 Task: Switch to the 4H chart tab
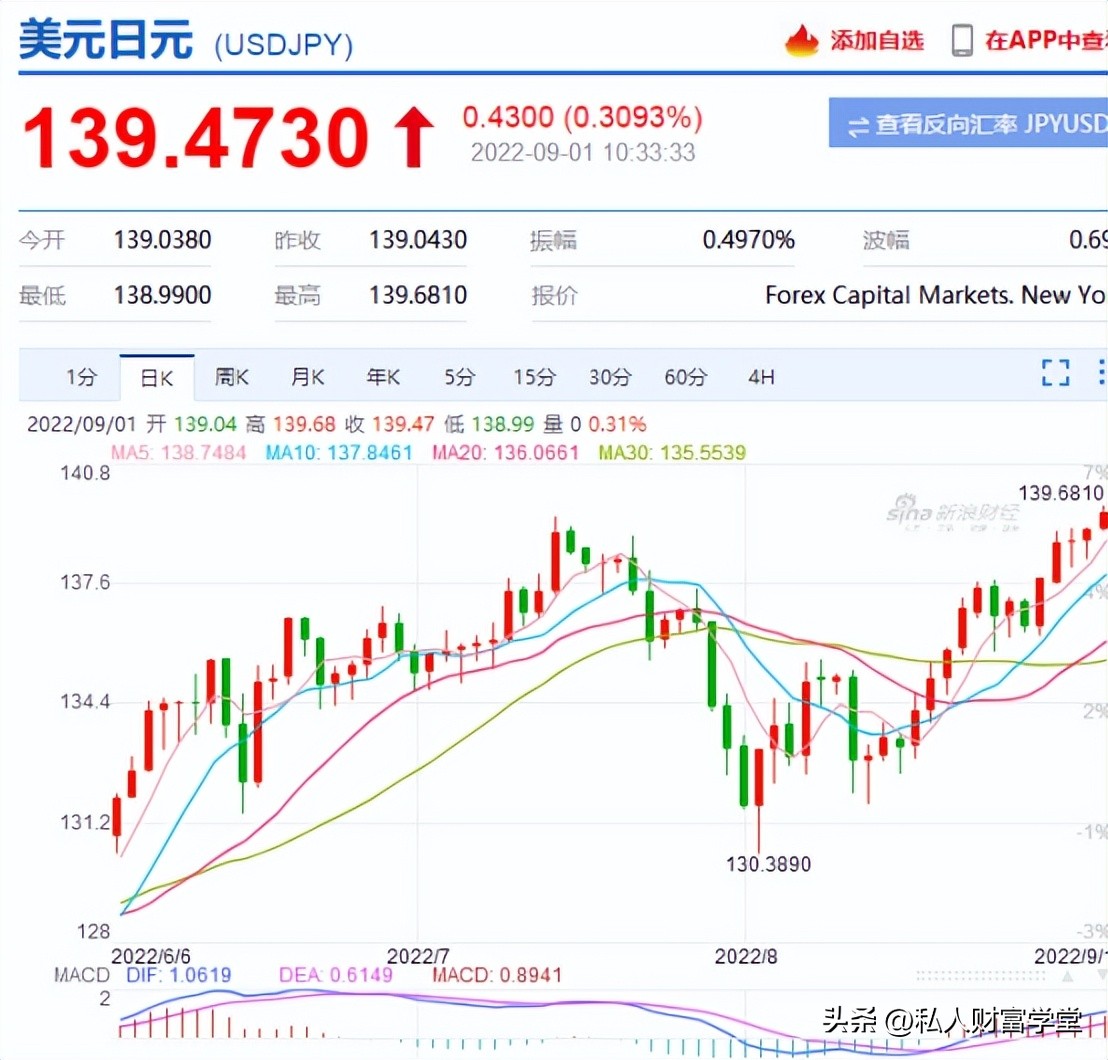761,377
